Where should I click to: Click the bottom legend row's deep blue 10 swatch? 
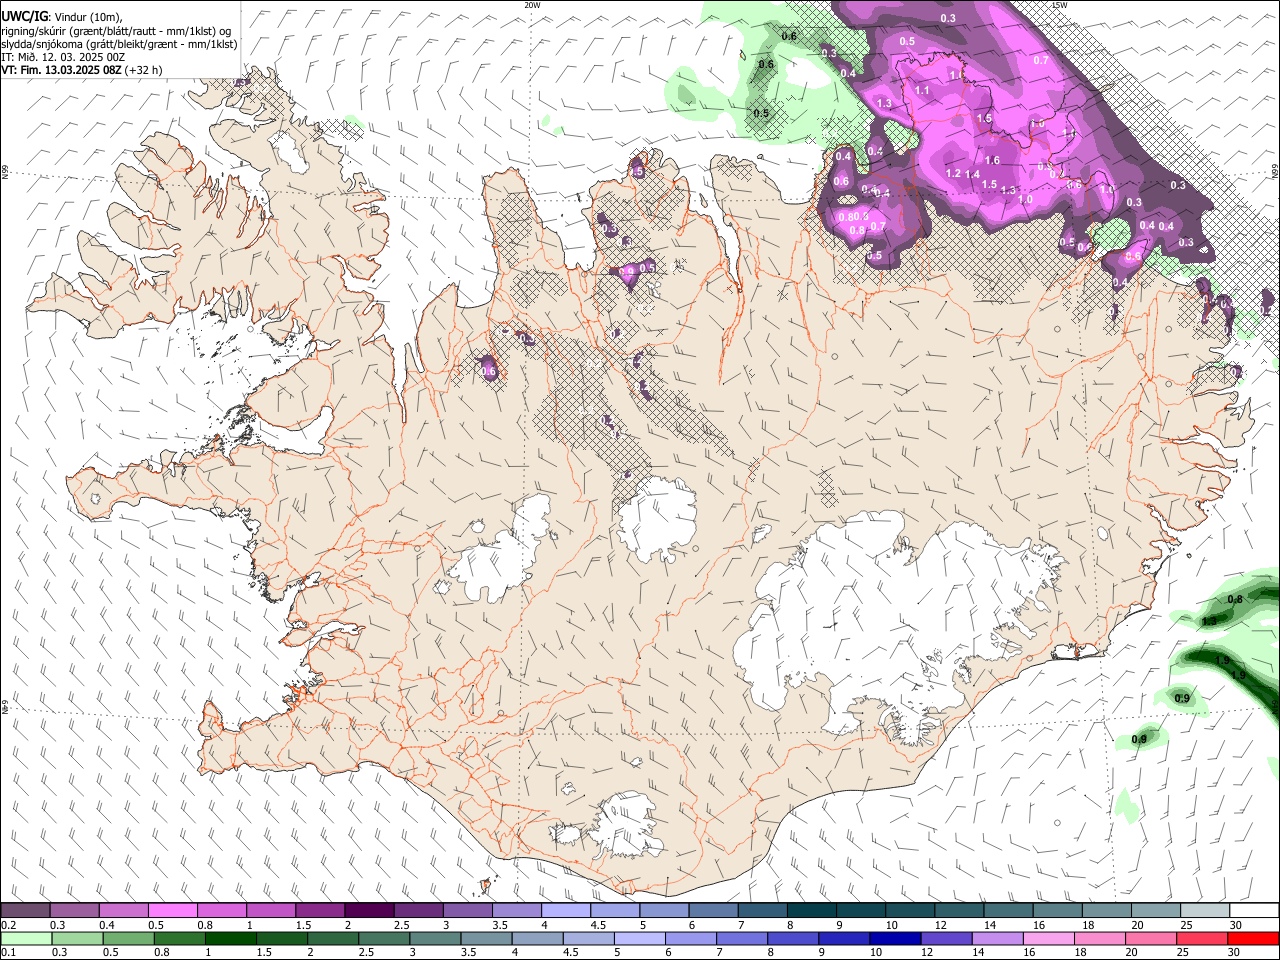[894, 938]
